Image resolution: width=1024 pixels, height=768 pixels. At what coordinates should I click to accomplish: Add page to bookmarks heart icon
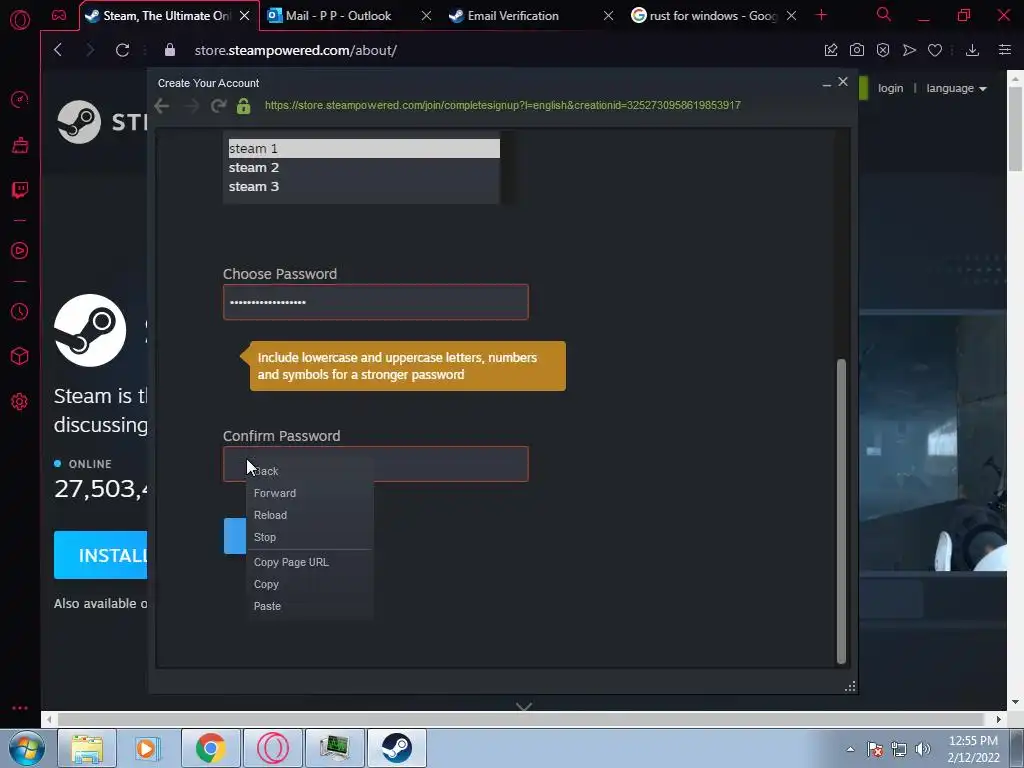coord(935,50)
